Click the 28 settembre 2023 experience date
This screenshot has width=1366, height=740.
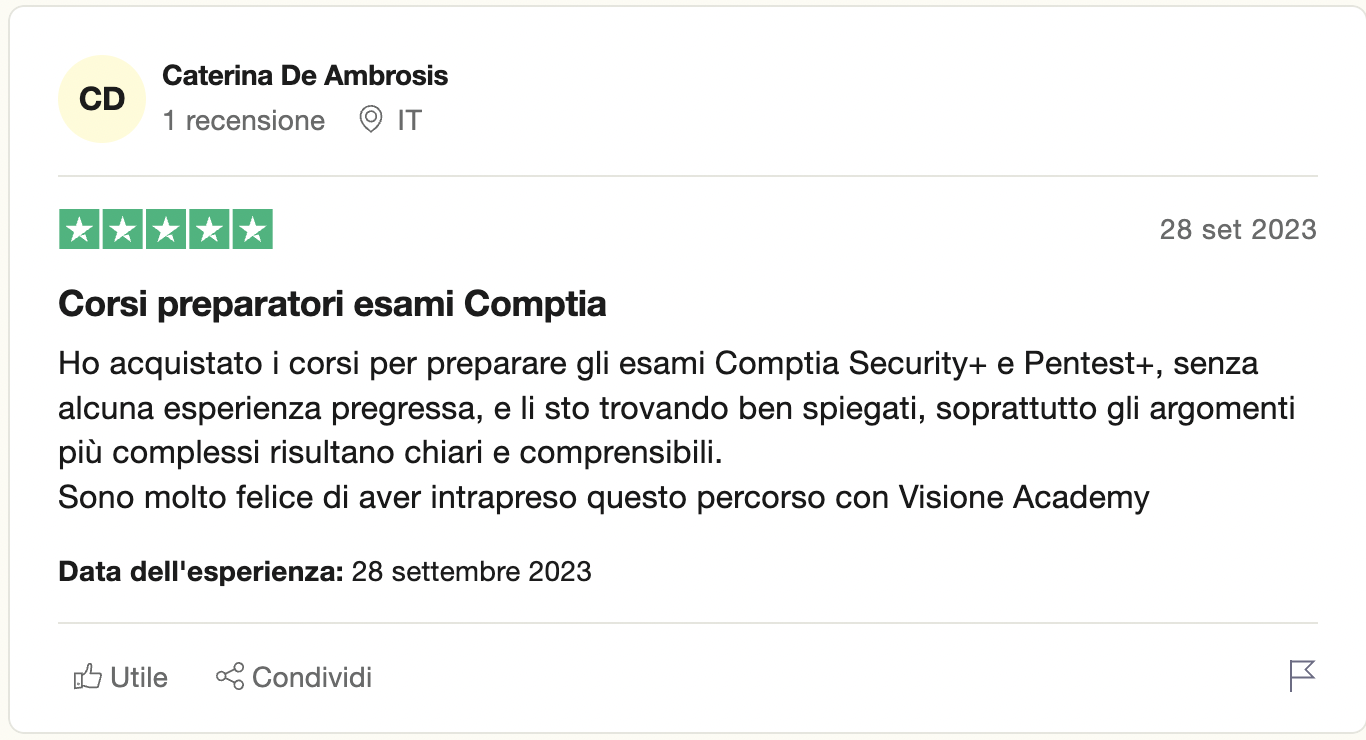[471, 572]
